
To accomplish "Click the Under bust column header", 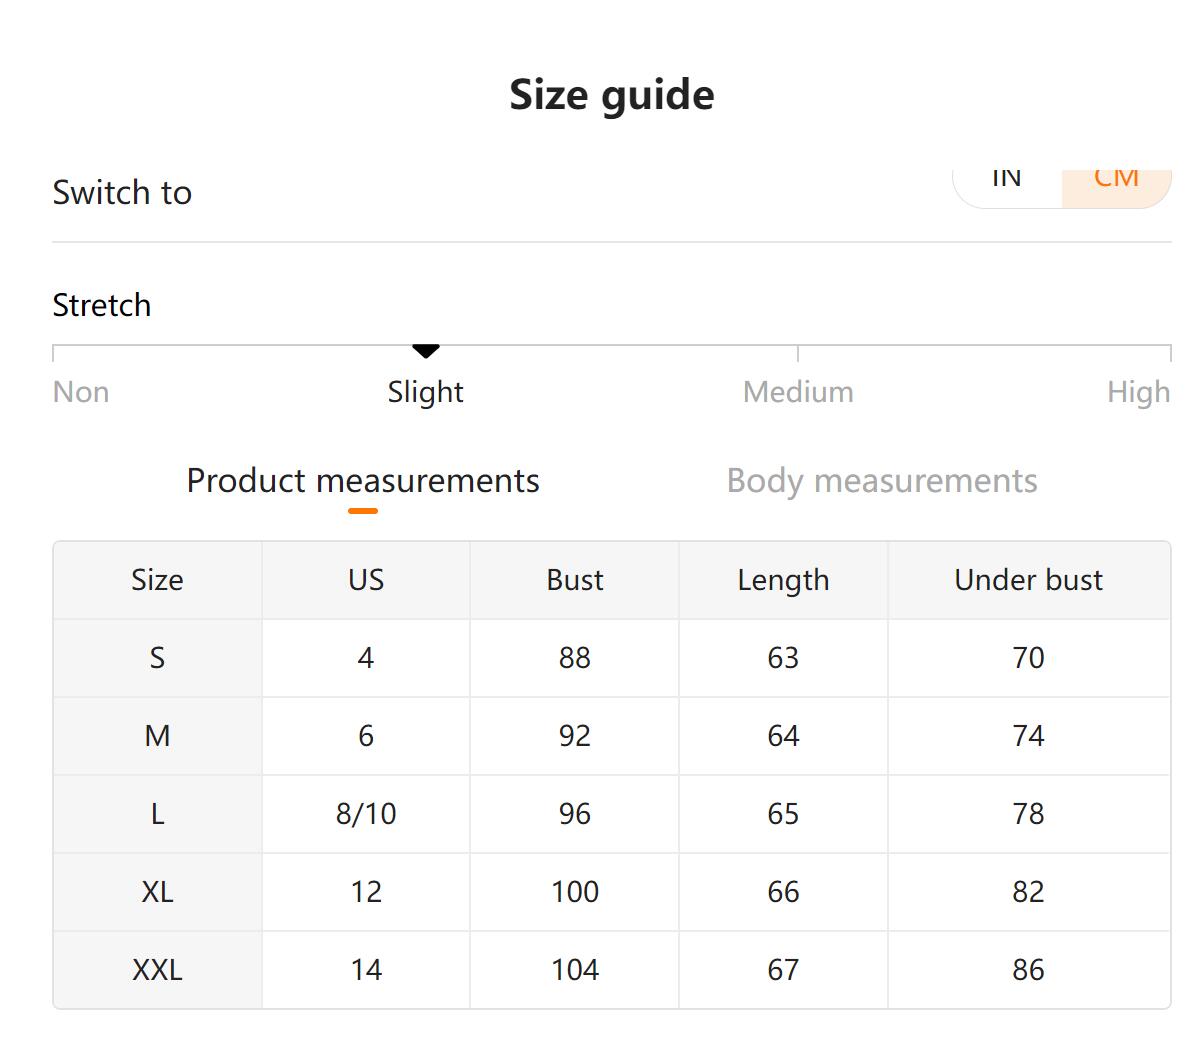I will (x=1029, y=581).
